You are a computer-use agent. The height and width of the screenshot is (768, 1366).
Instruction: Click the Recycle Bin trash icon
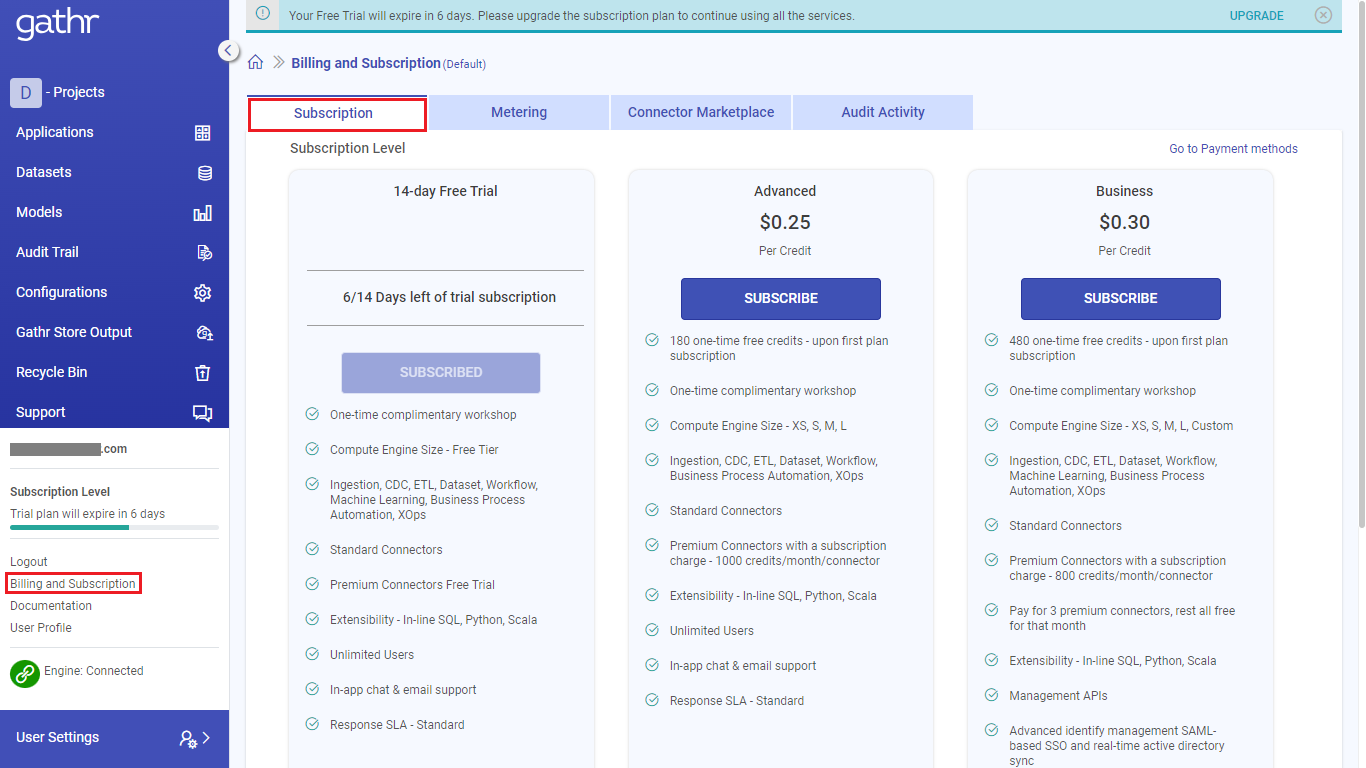(x=202, y=373)
